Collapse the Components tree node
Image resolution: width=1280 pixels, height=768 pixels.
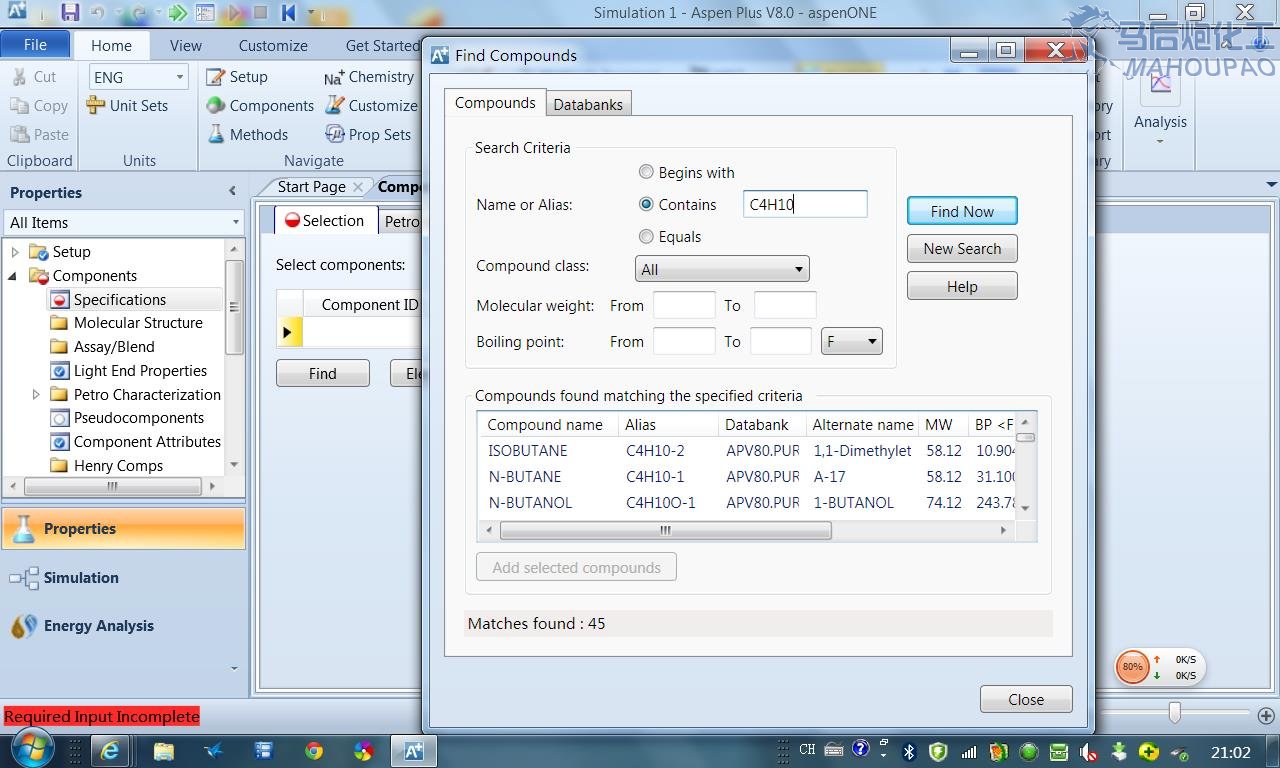[x=14, y=276]
